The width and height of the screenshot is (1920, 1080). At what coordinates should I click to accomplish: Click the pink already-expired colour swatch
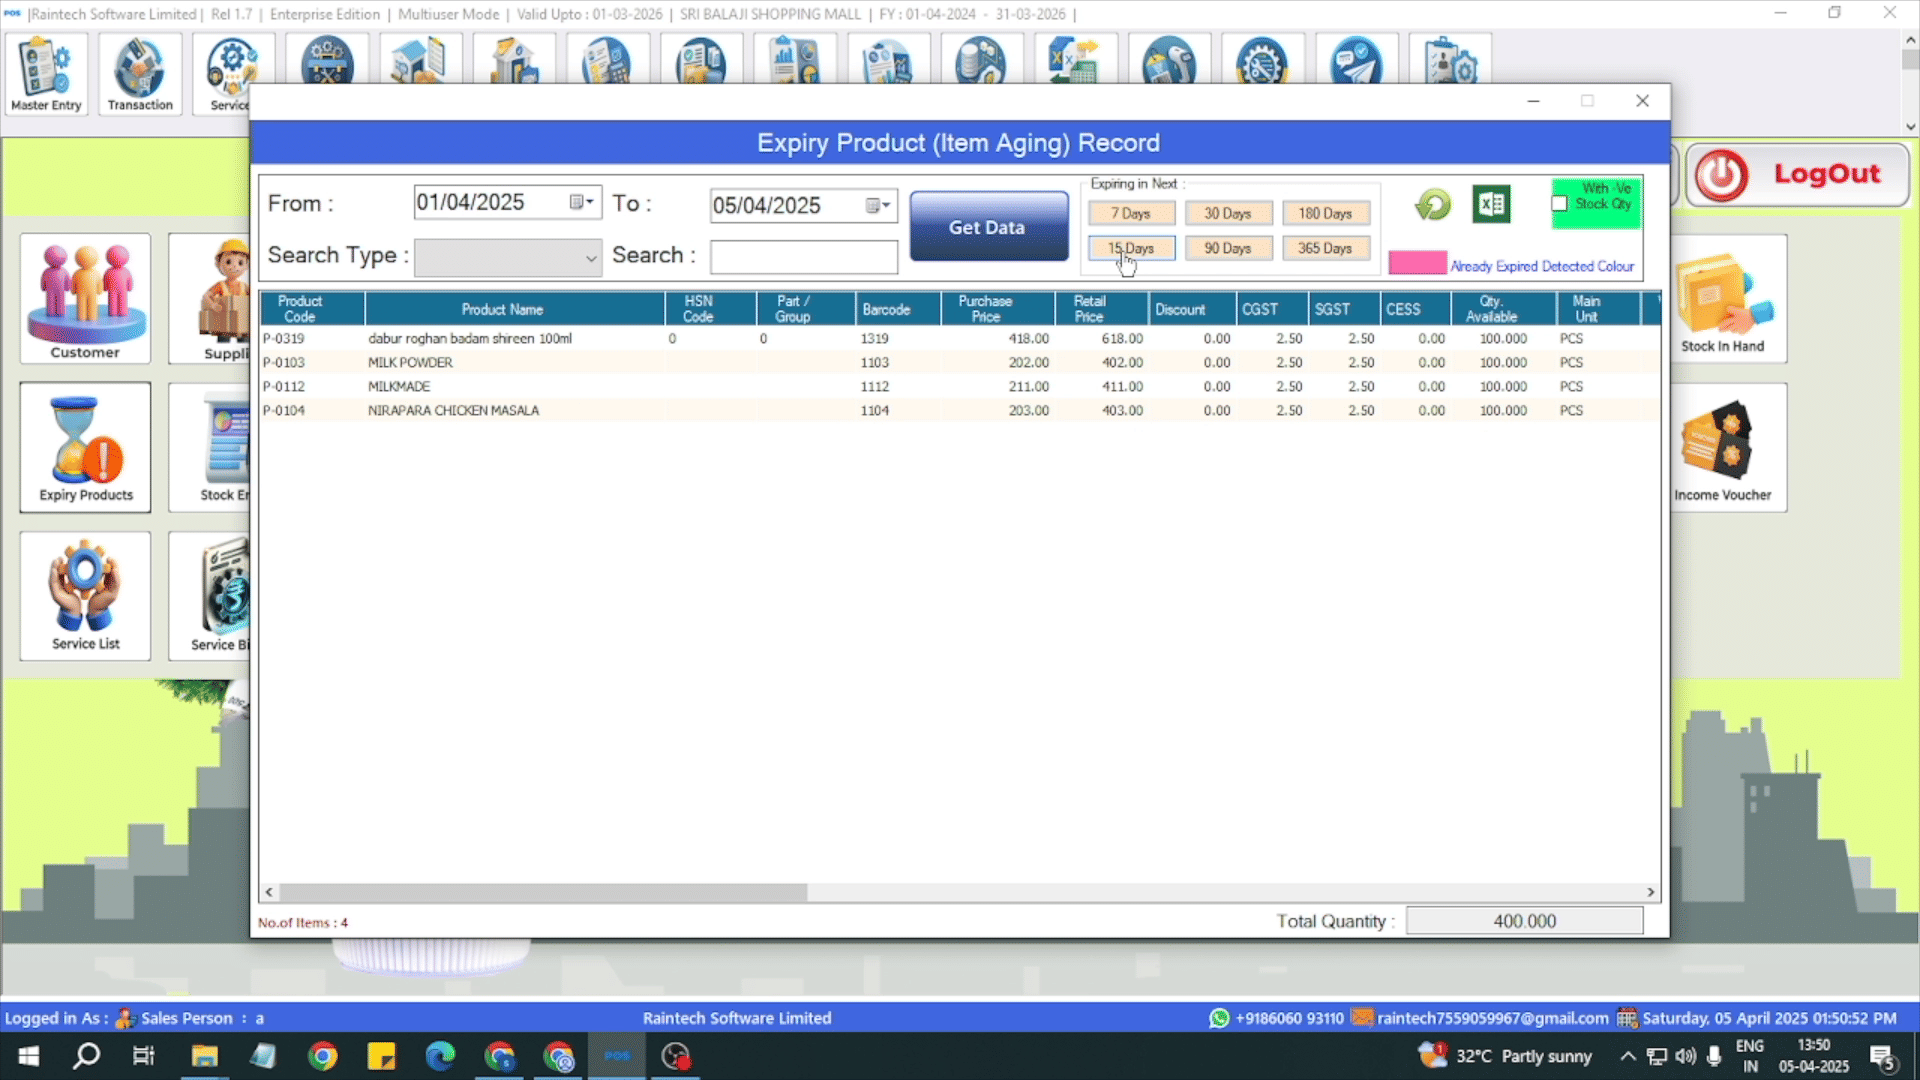(x=1417, y=264)
